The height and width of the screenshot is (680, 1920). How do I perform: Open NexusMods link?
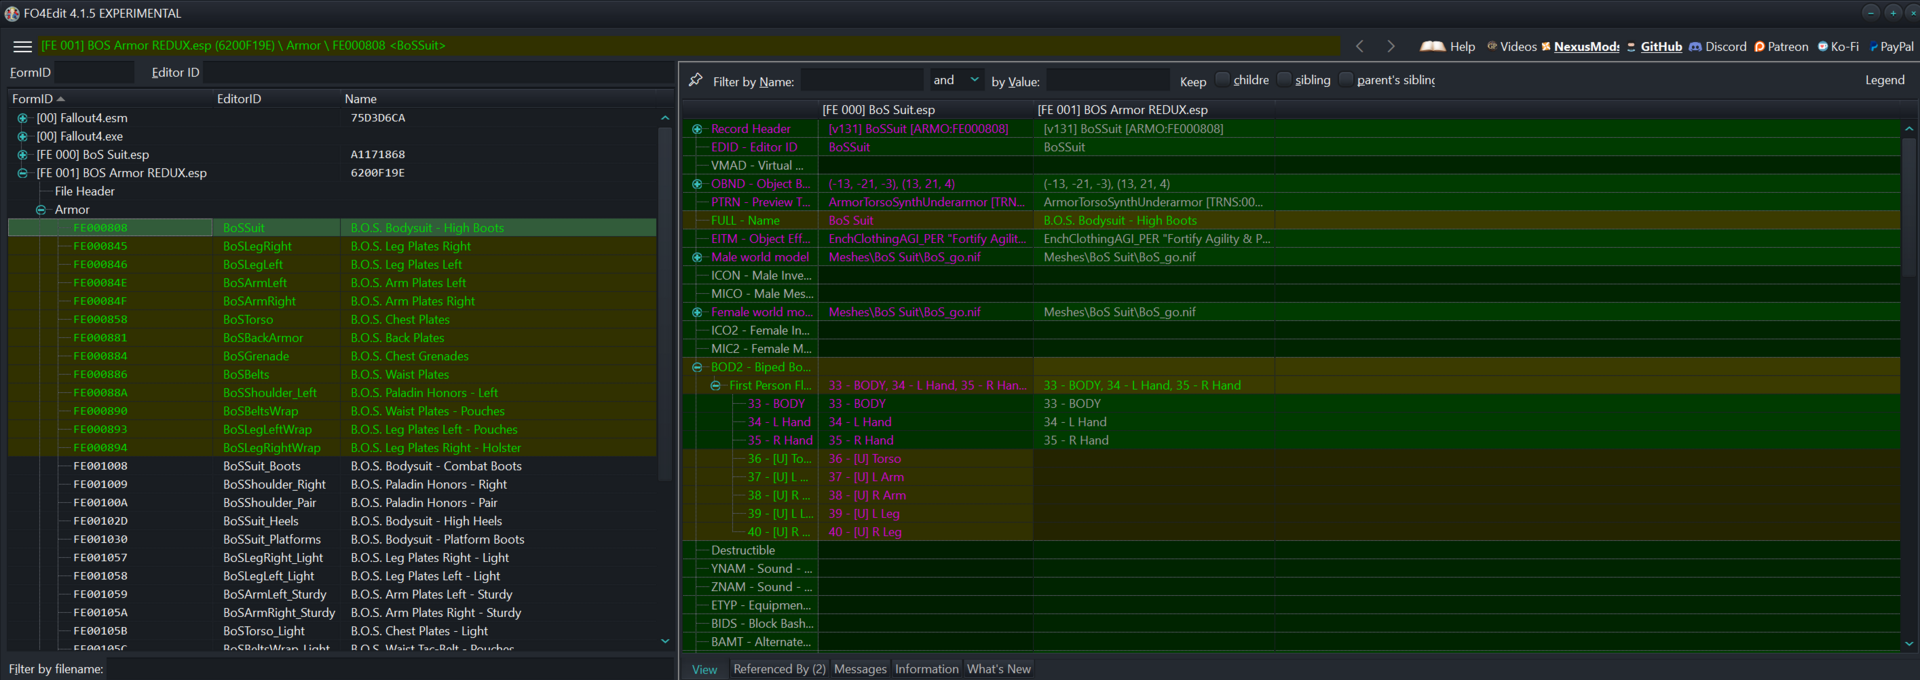pos(1586,46)
